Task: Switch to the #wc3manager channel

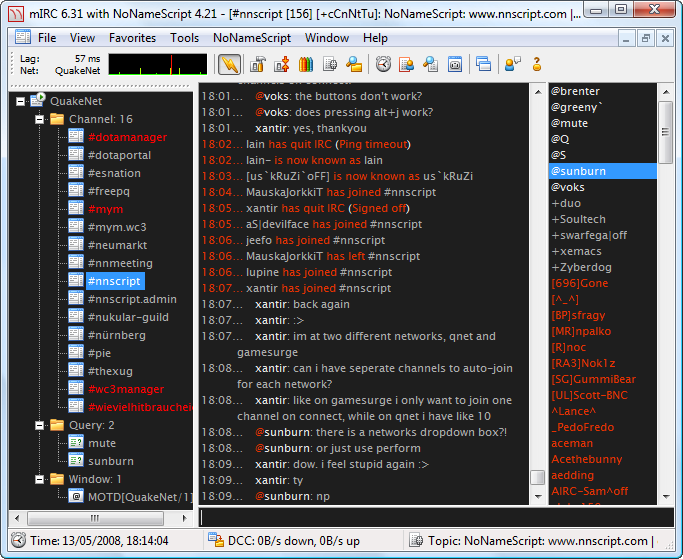Action: [126, 389]
